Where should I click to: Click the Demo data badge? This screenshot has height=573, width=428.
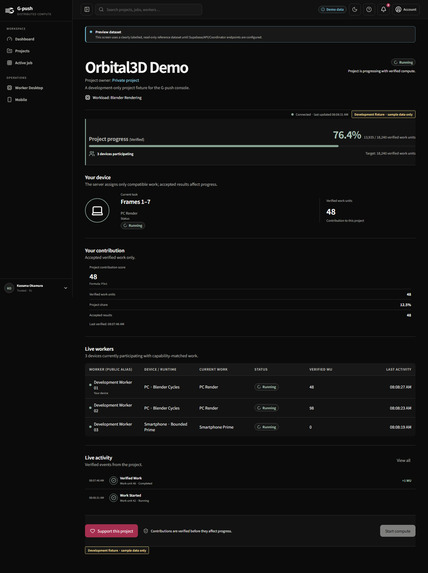pos(332,10)
